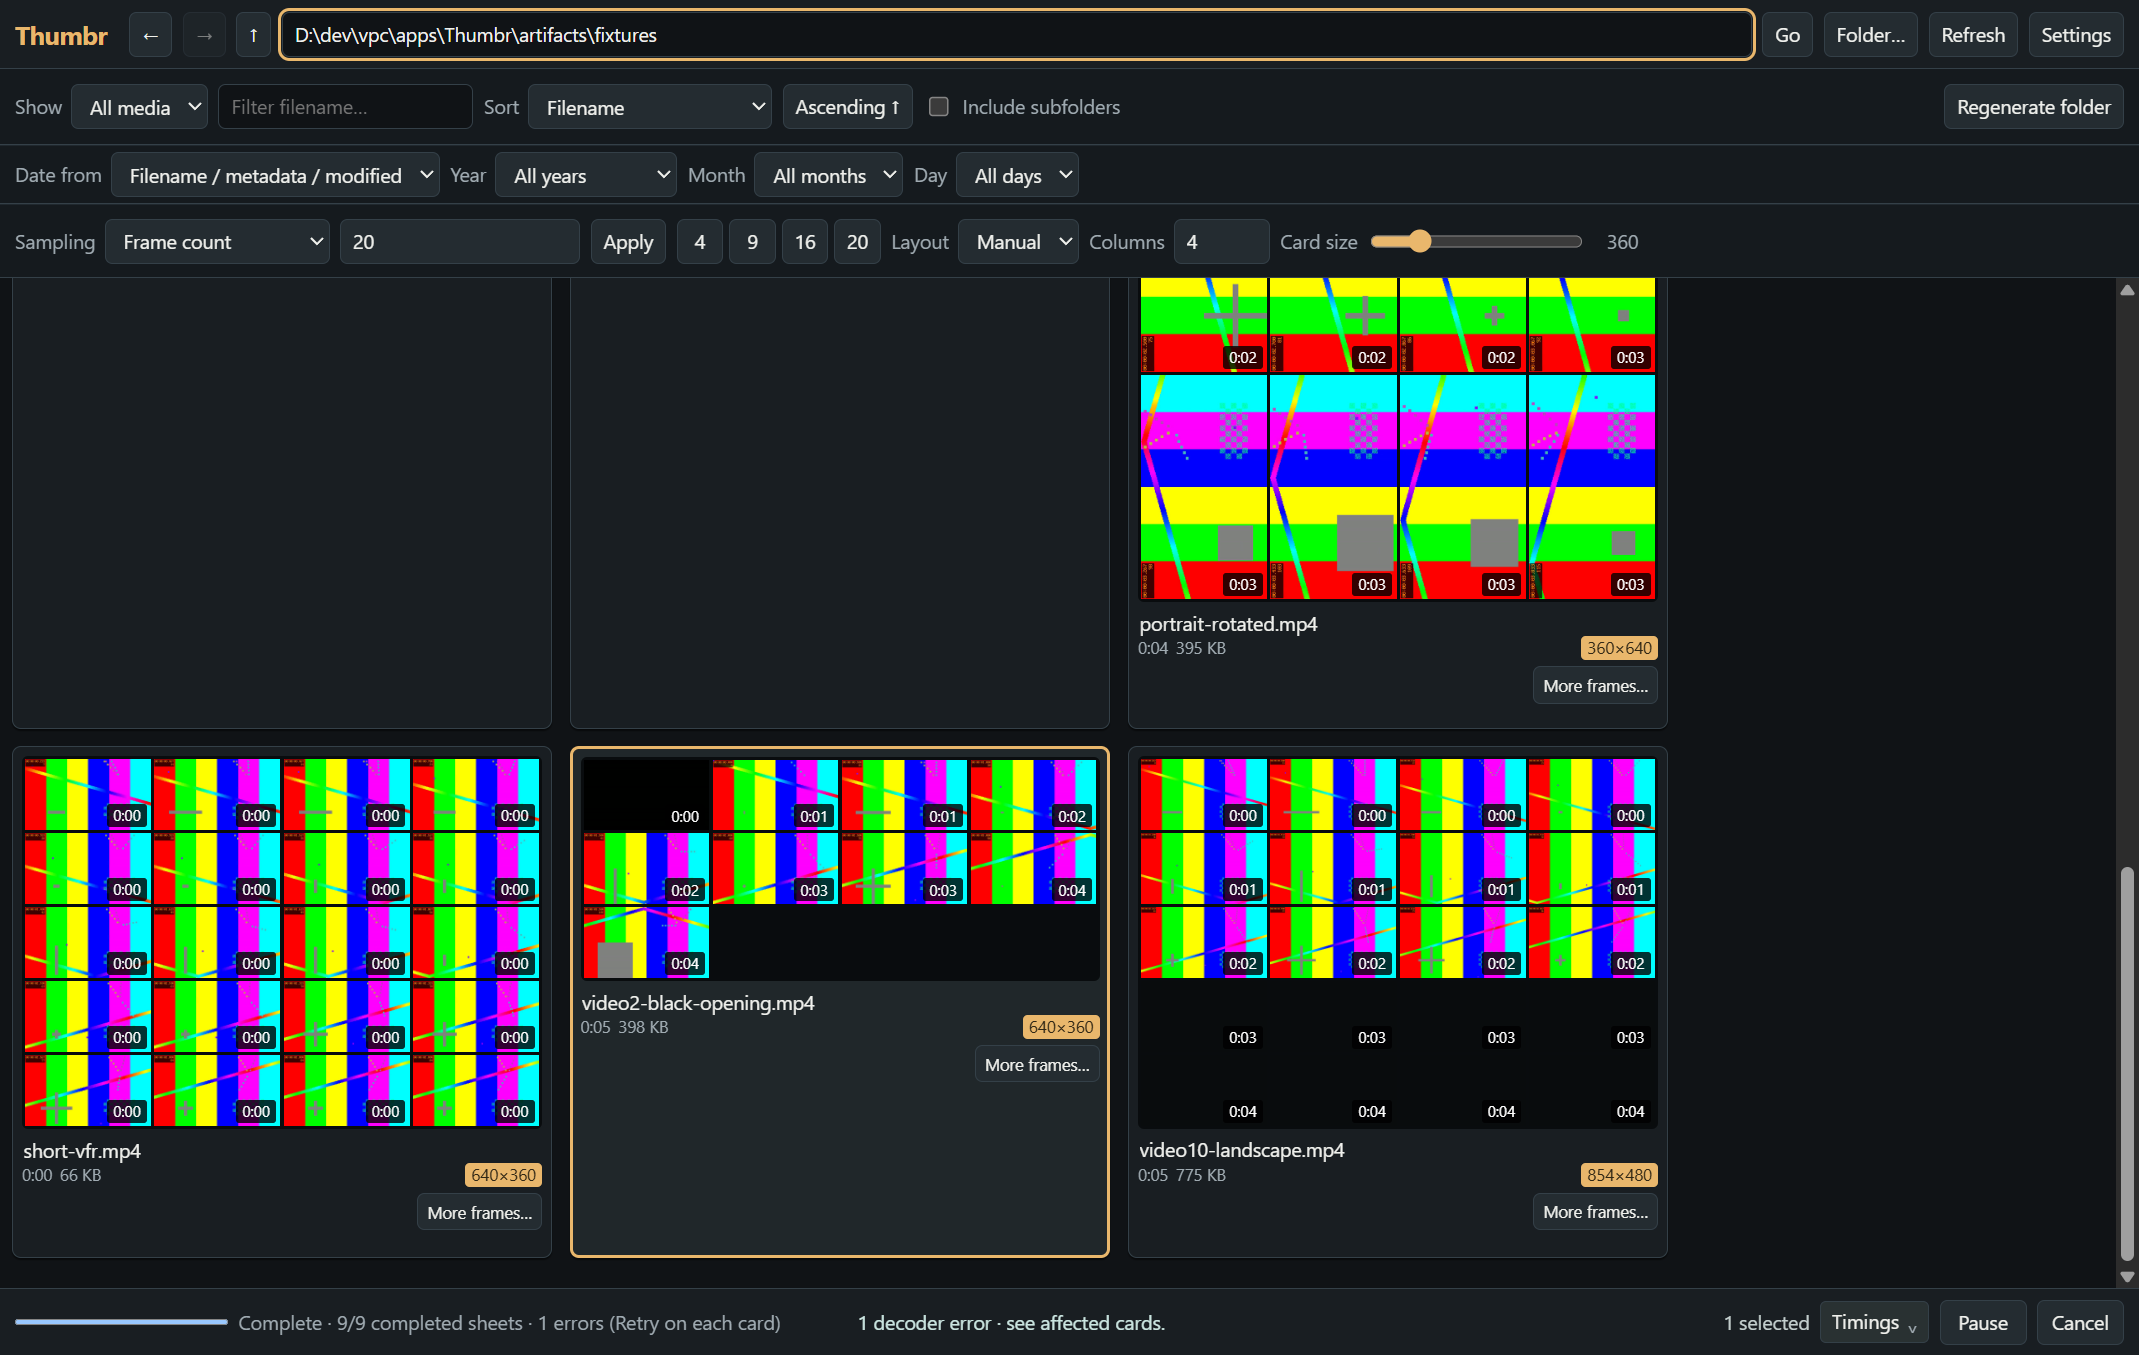Open the Folder... browse dialog
Screen dimensions: 2139x1355
click(1870, 35)
